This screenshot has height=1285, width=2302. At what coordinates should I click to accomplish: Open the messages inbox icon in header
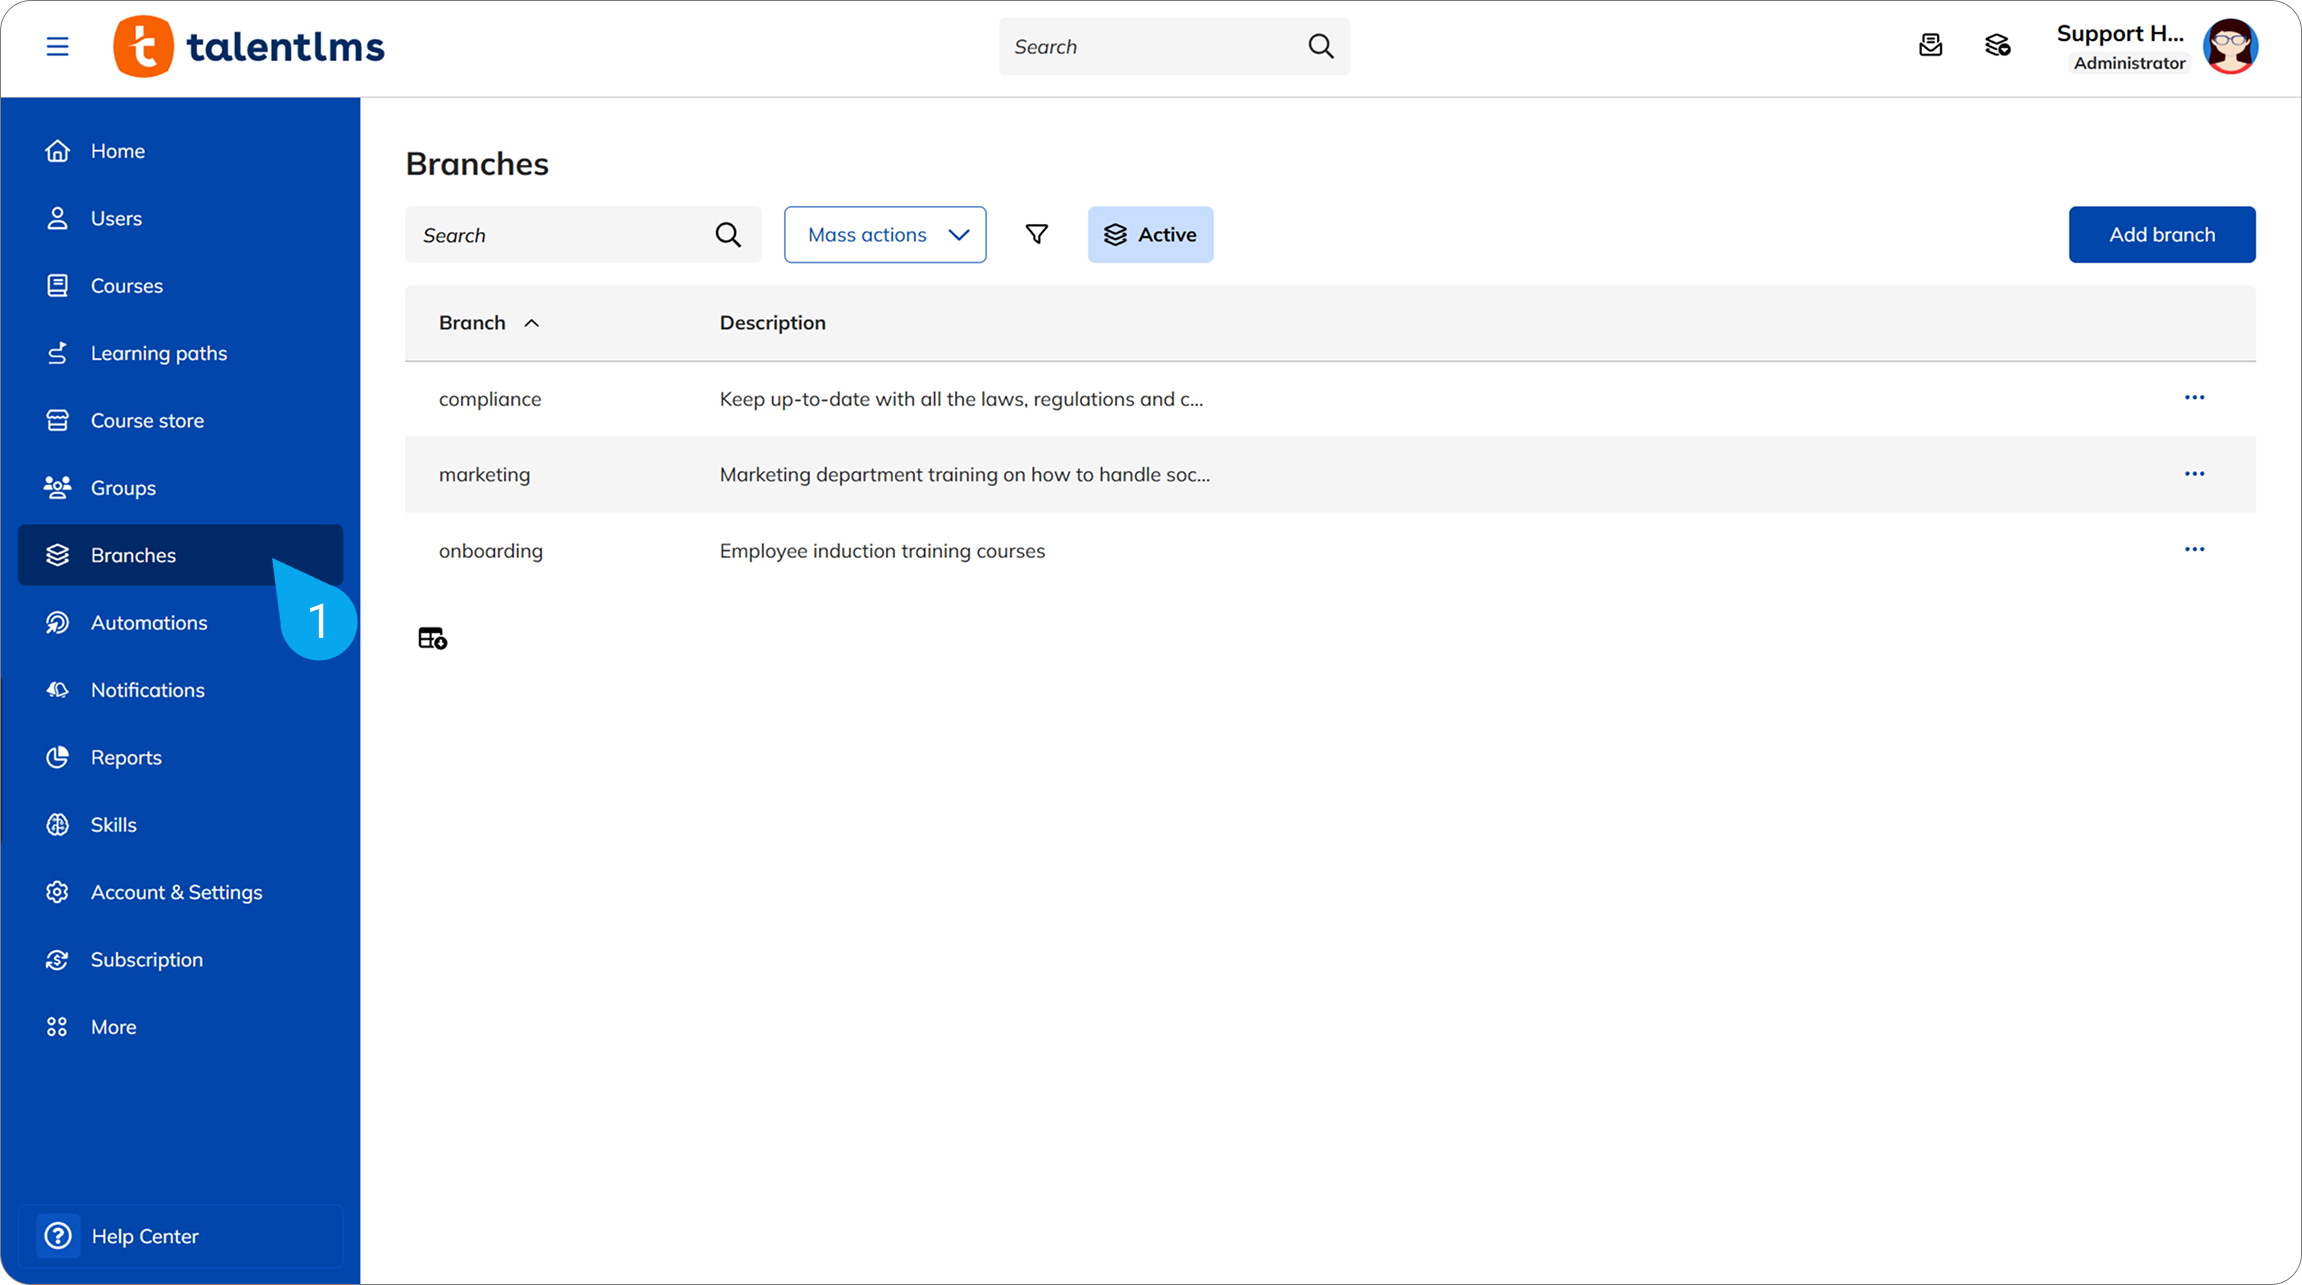coord(1930,46)
